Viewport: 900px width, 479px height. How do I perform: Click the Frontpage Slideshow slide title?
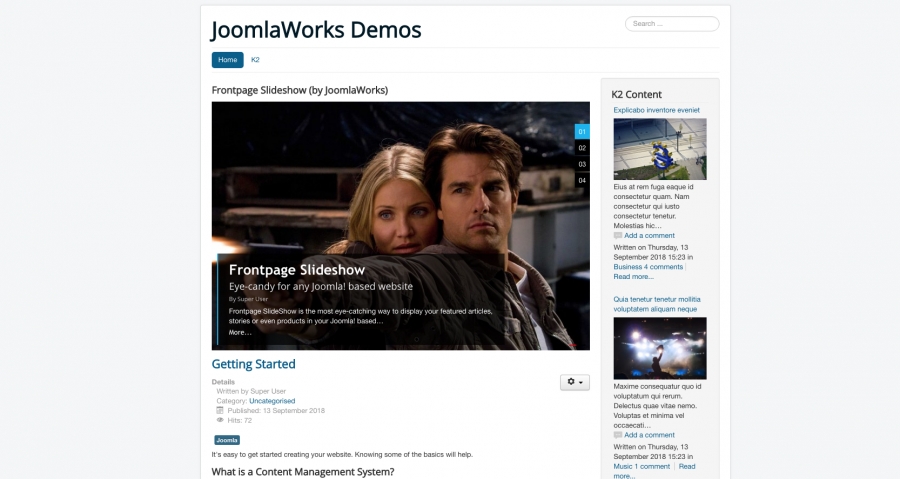(297, 270)
